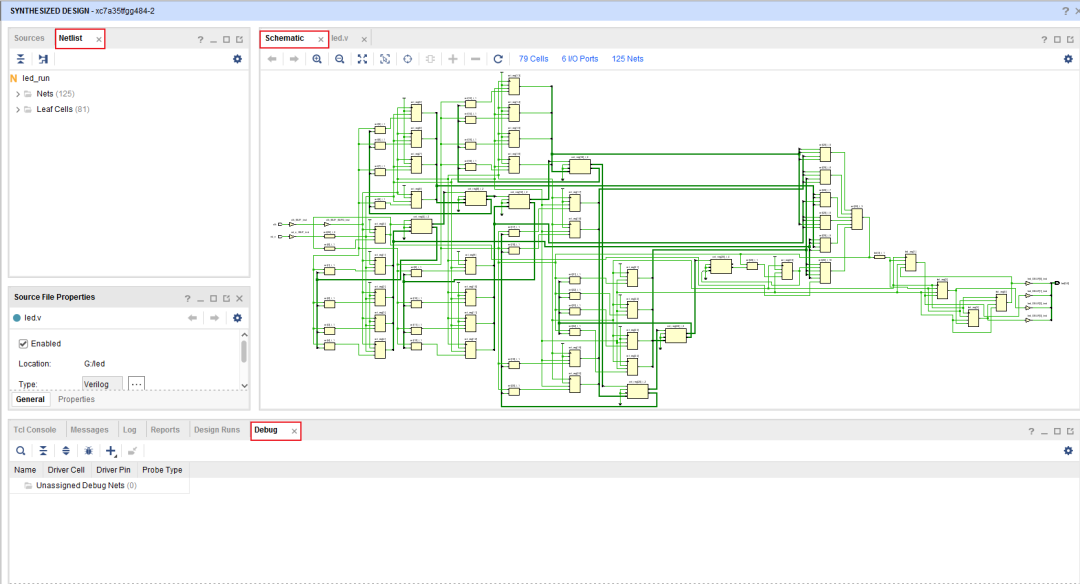Screen dimensions: 1080x584
Task: Click the Source File Properties scrollbar
Action: click(x=244, y=352)
